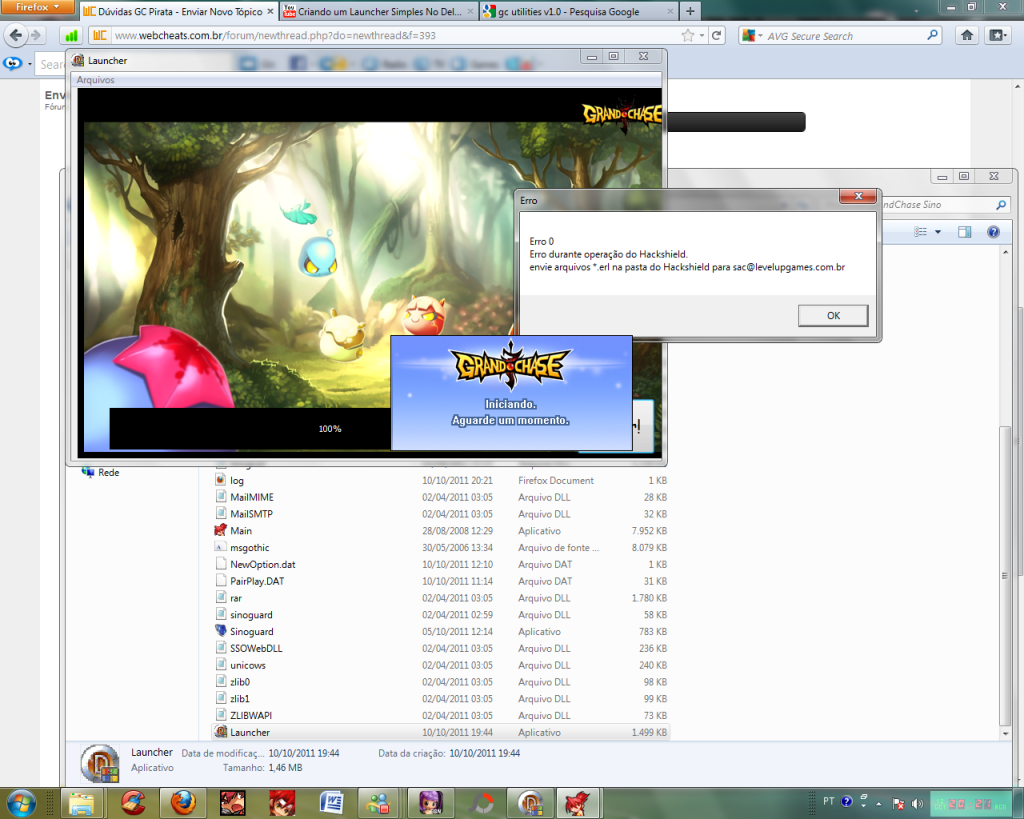Click the AVG Secure Search field
Viewport: 1024px width, 819px height.
pos(850,35)
